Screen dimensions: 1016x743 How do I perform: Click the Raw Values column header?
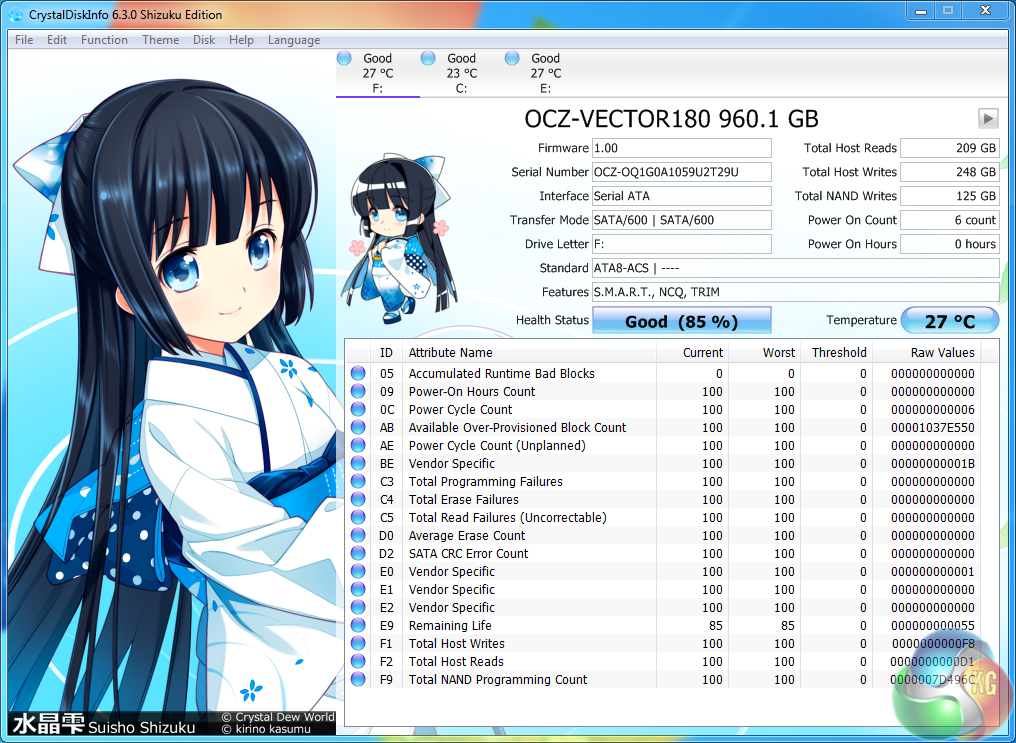927,352
